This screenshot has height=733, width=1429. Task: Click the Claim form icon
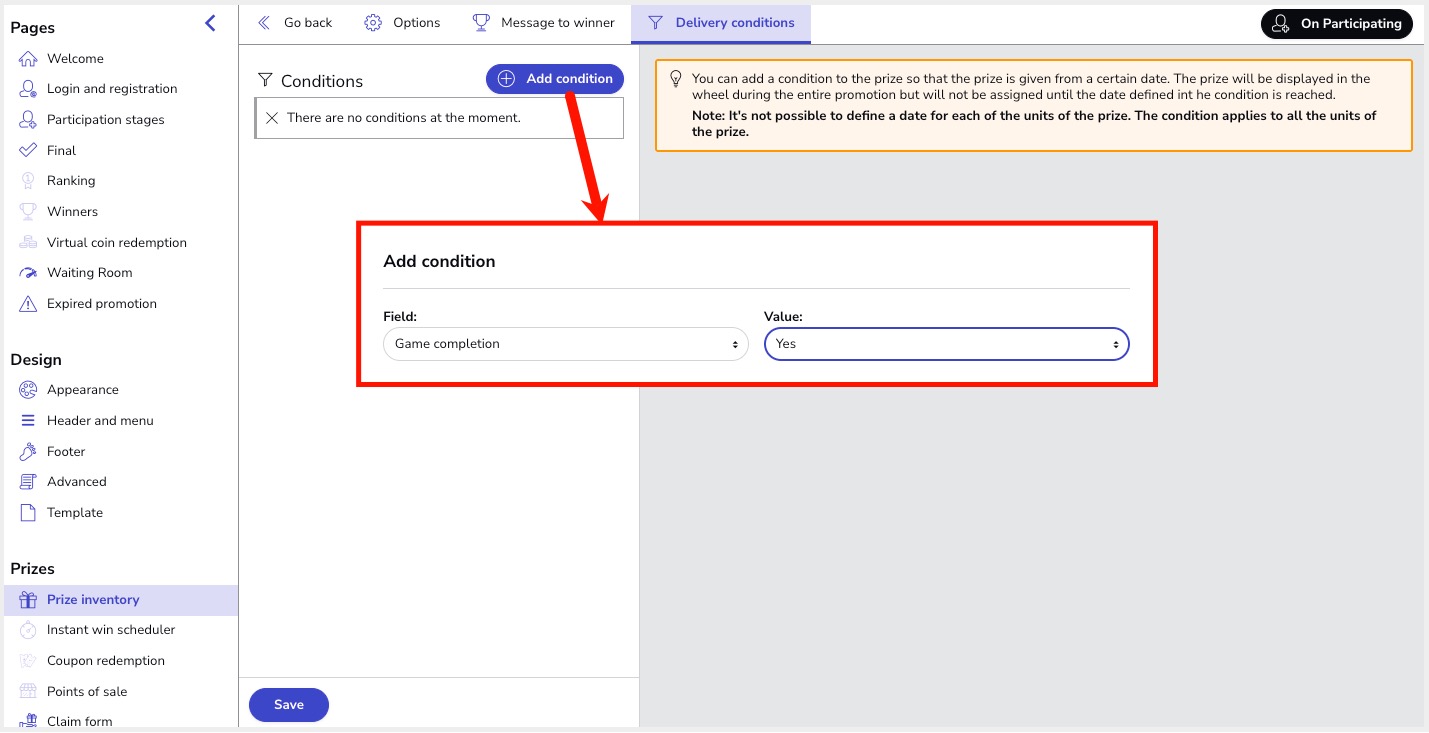(28, 721)
